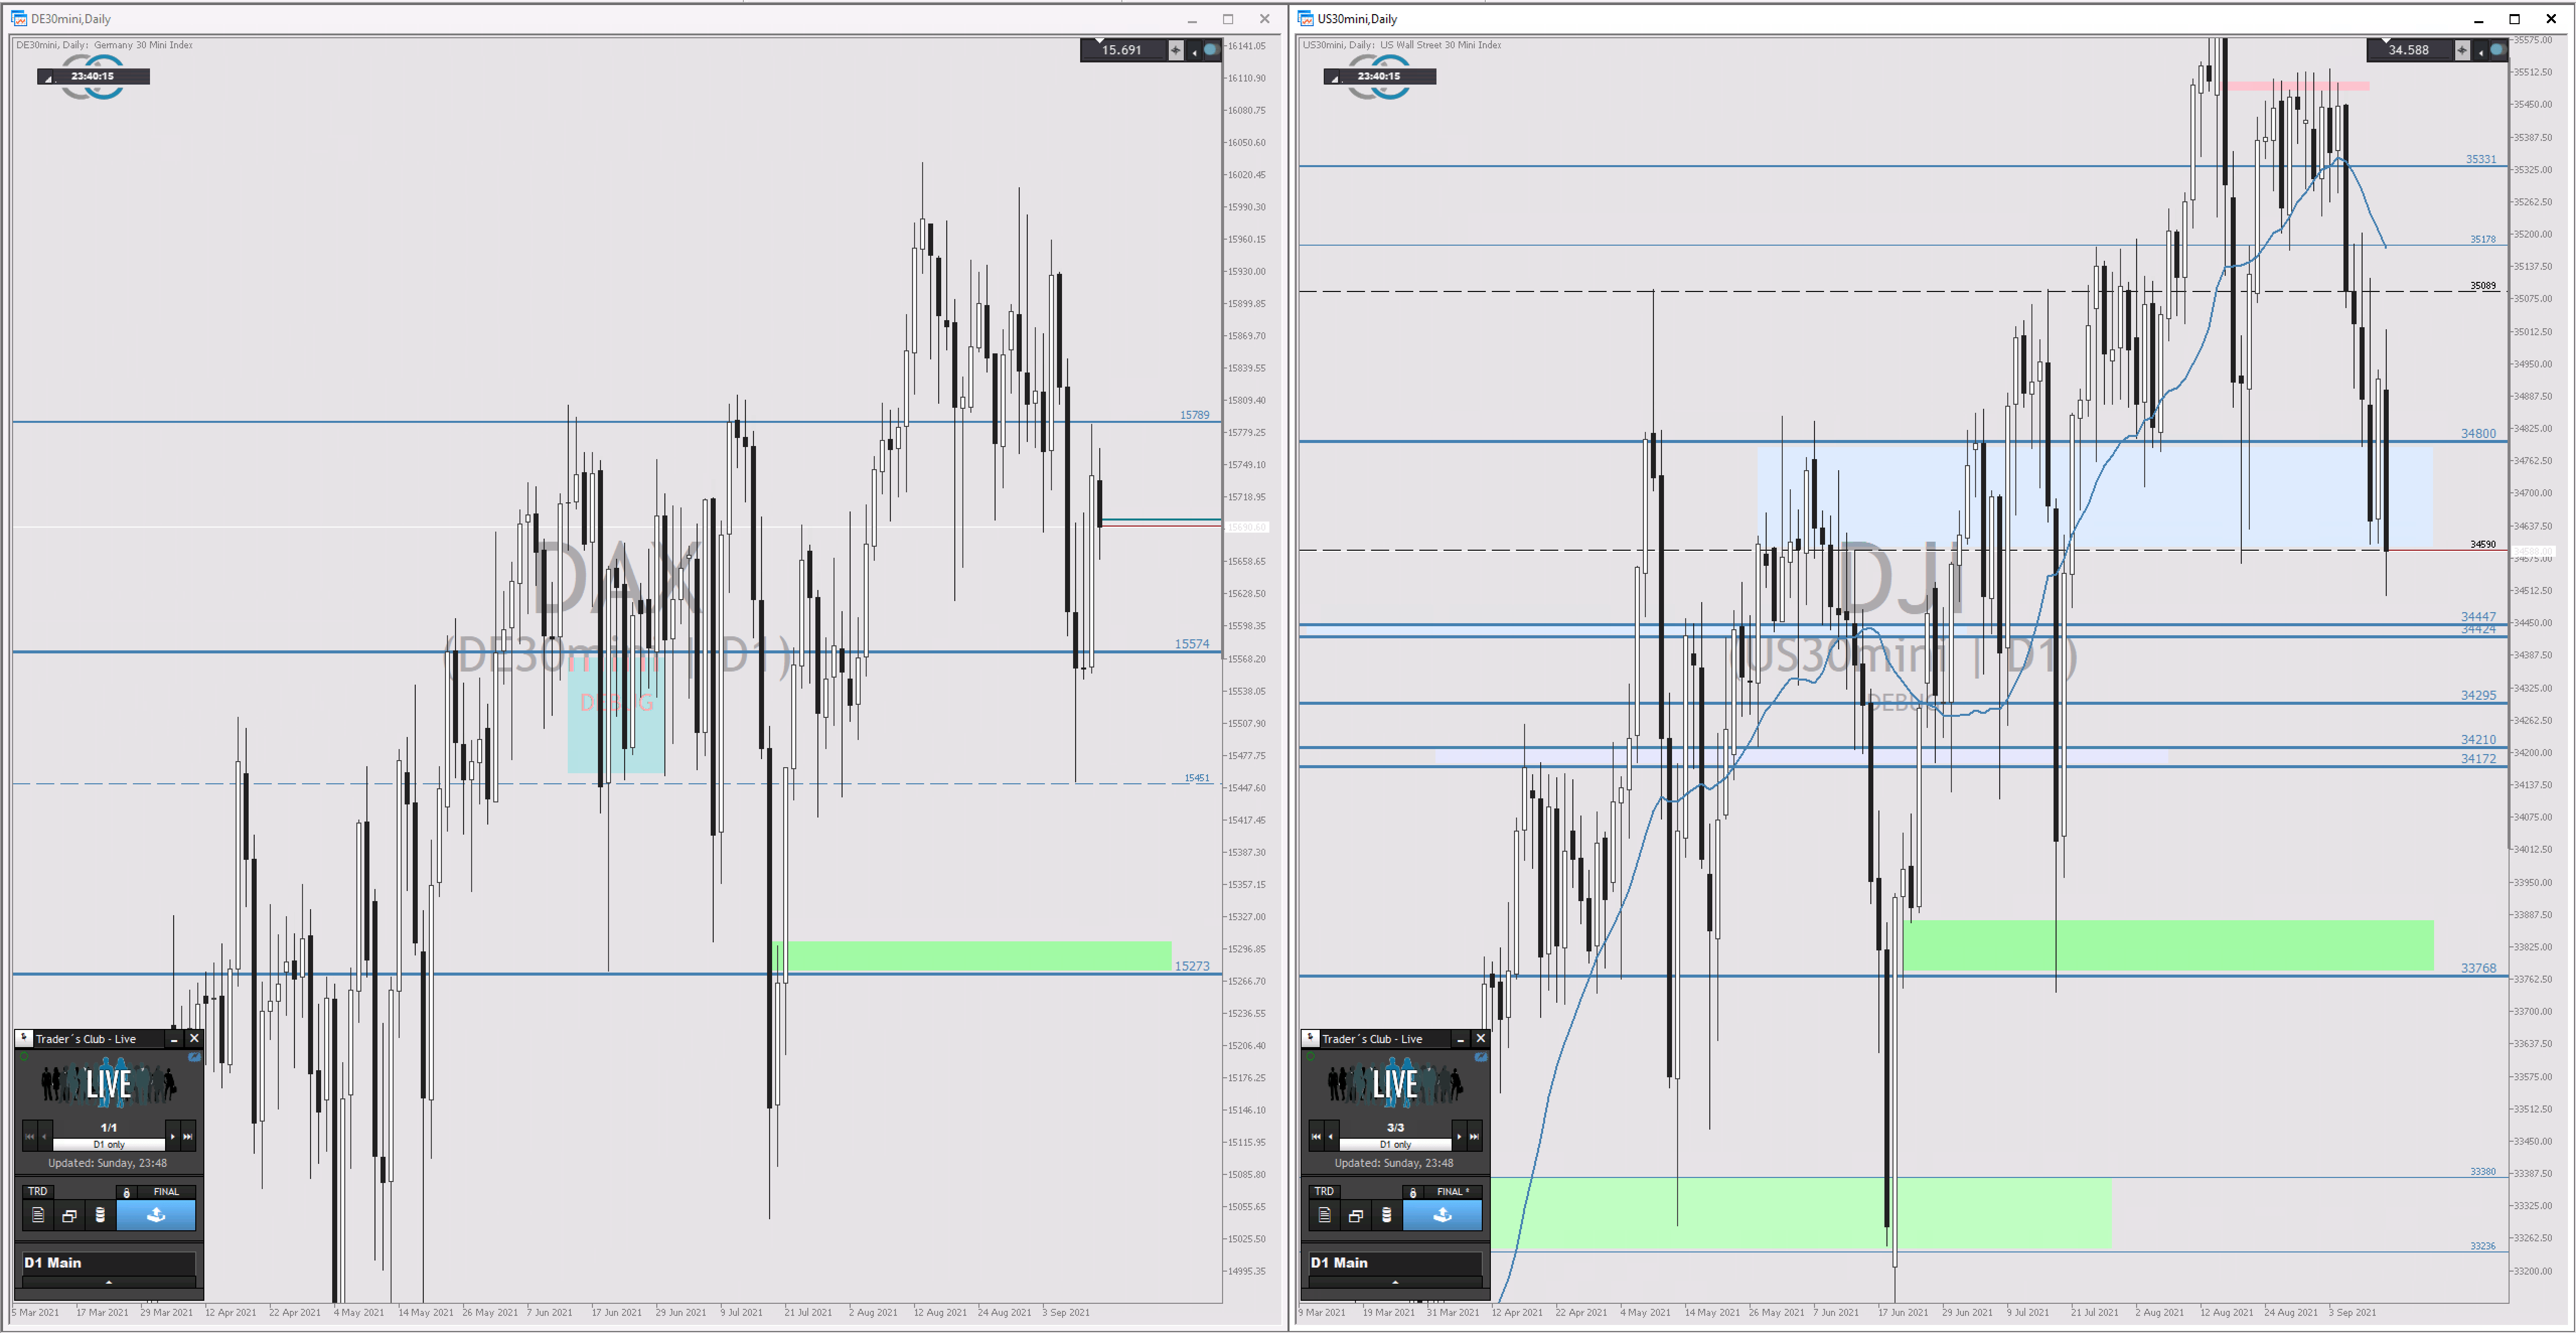Click the TRD button in DE30mini Live panel
Viewport: 2576px width, 1333px height.
38,1191
